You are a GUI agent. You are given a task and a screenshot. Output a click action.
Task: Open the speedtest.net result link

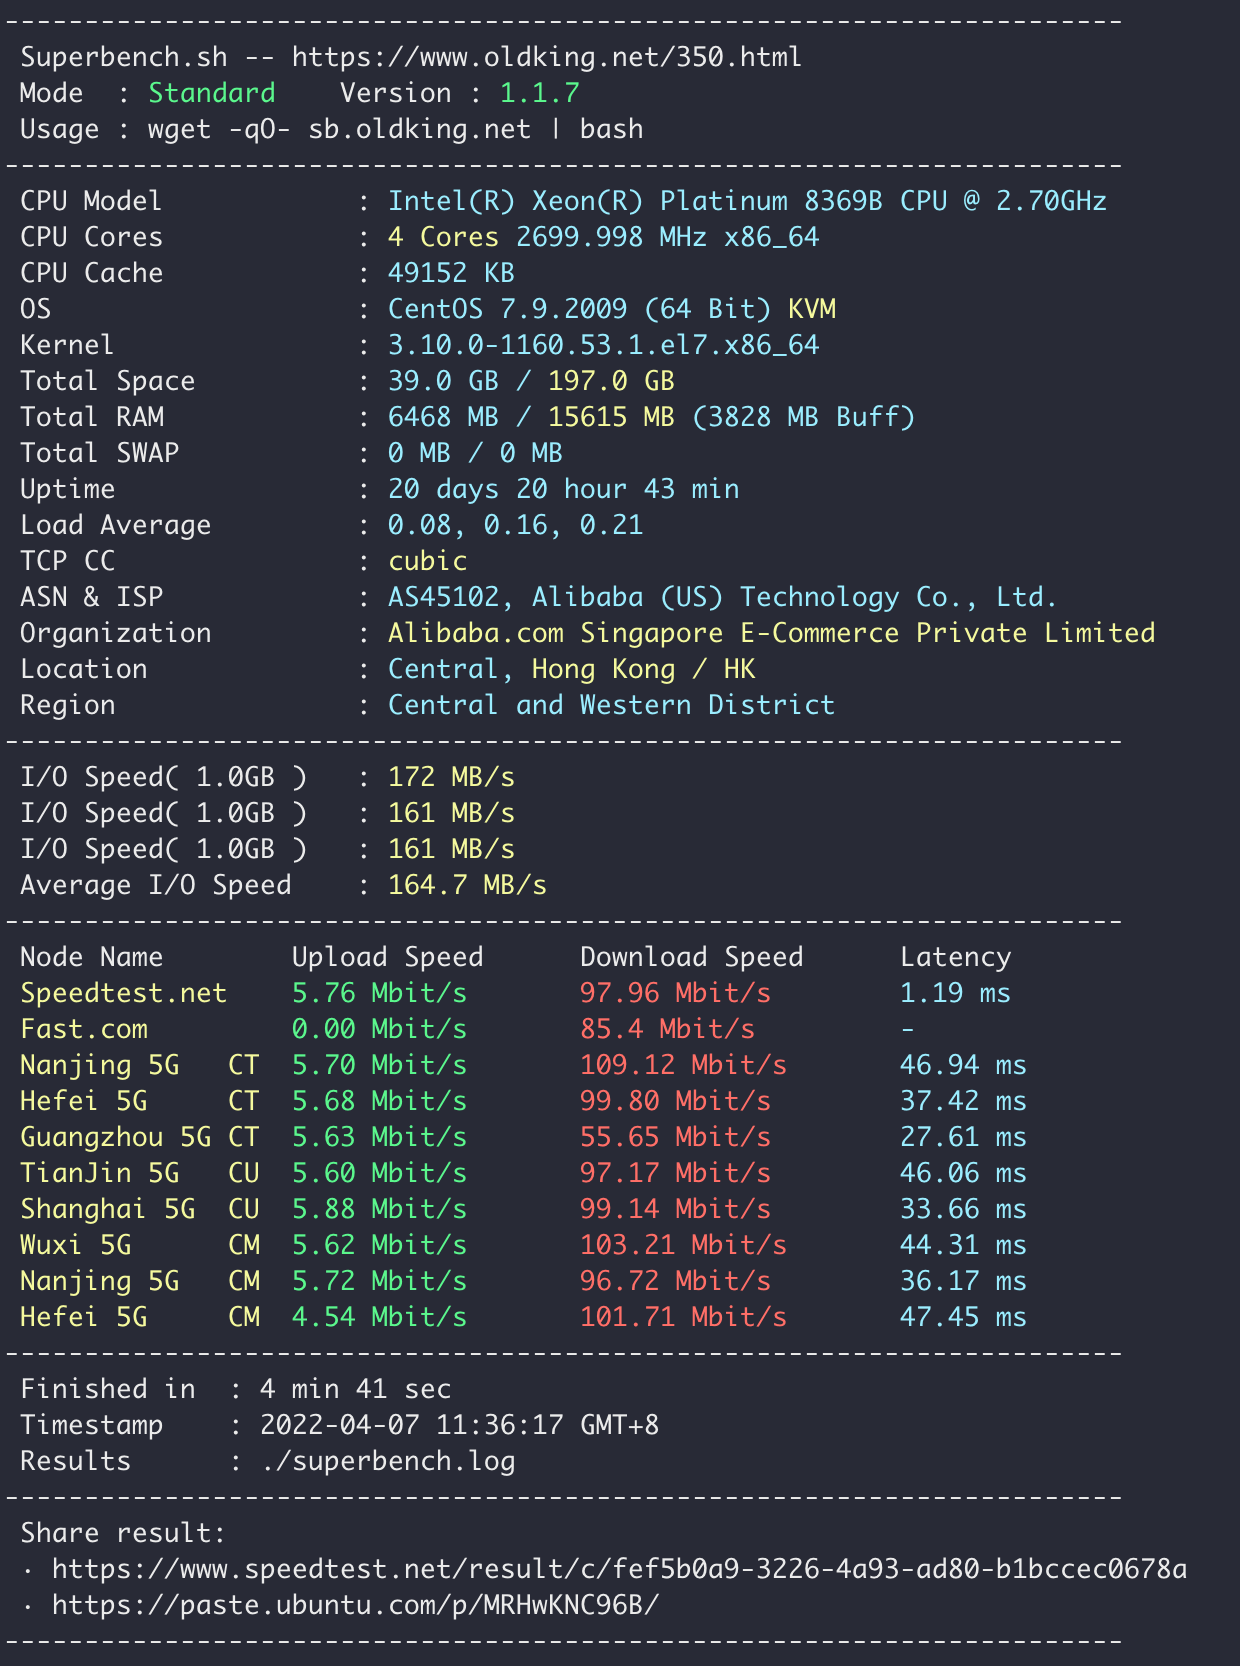619,1569
